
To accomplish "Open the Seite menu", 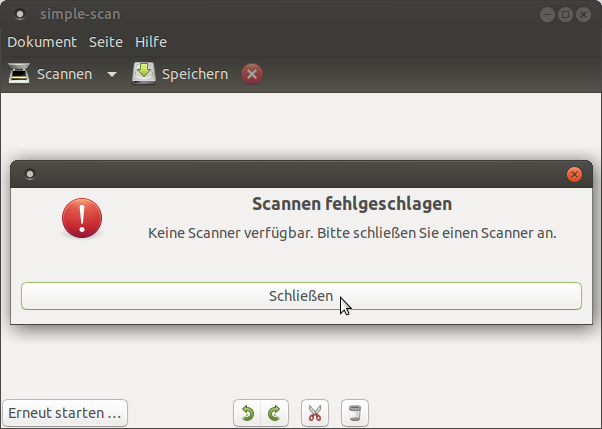I will click(106, 42).
